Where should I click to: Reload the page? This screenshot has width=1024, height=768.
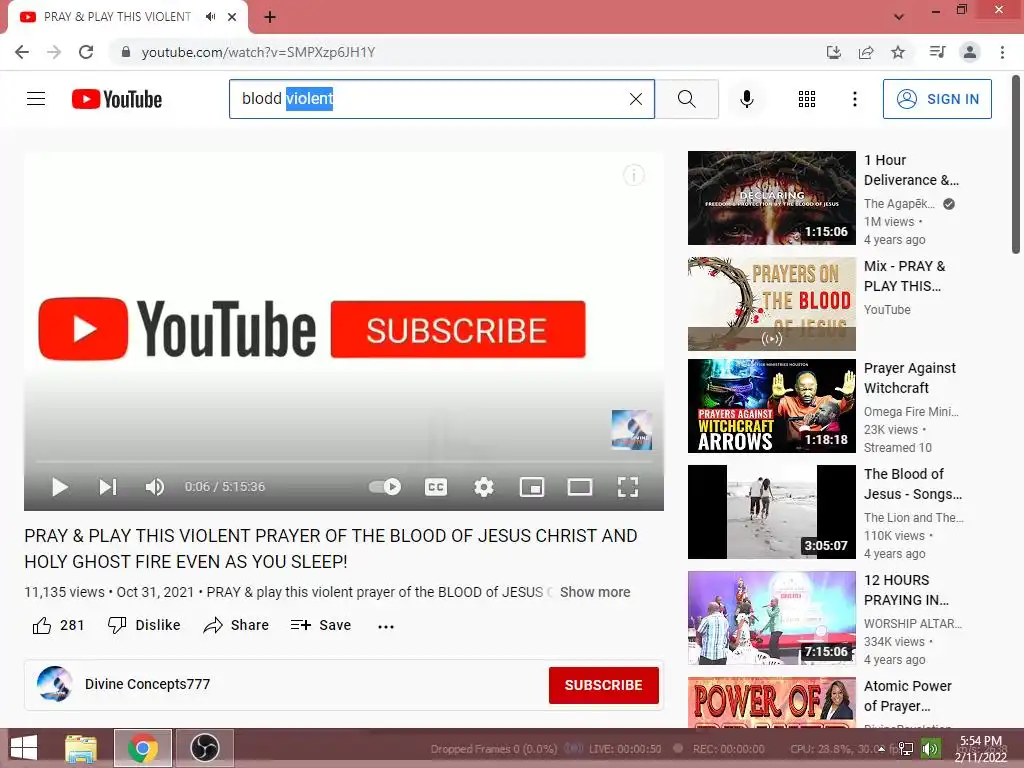(x=86, y=52)
